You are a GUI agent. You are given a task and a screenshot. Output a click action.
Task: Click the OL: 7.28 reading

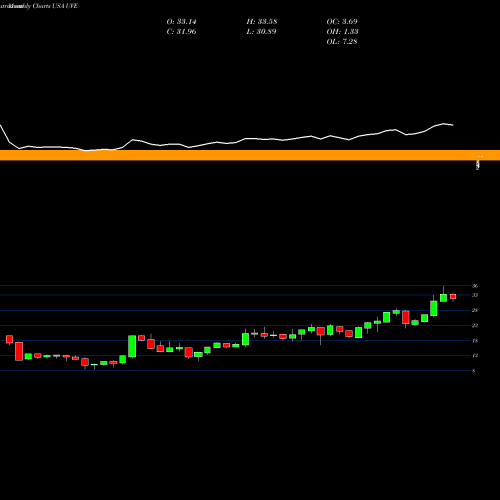point(342,42)
